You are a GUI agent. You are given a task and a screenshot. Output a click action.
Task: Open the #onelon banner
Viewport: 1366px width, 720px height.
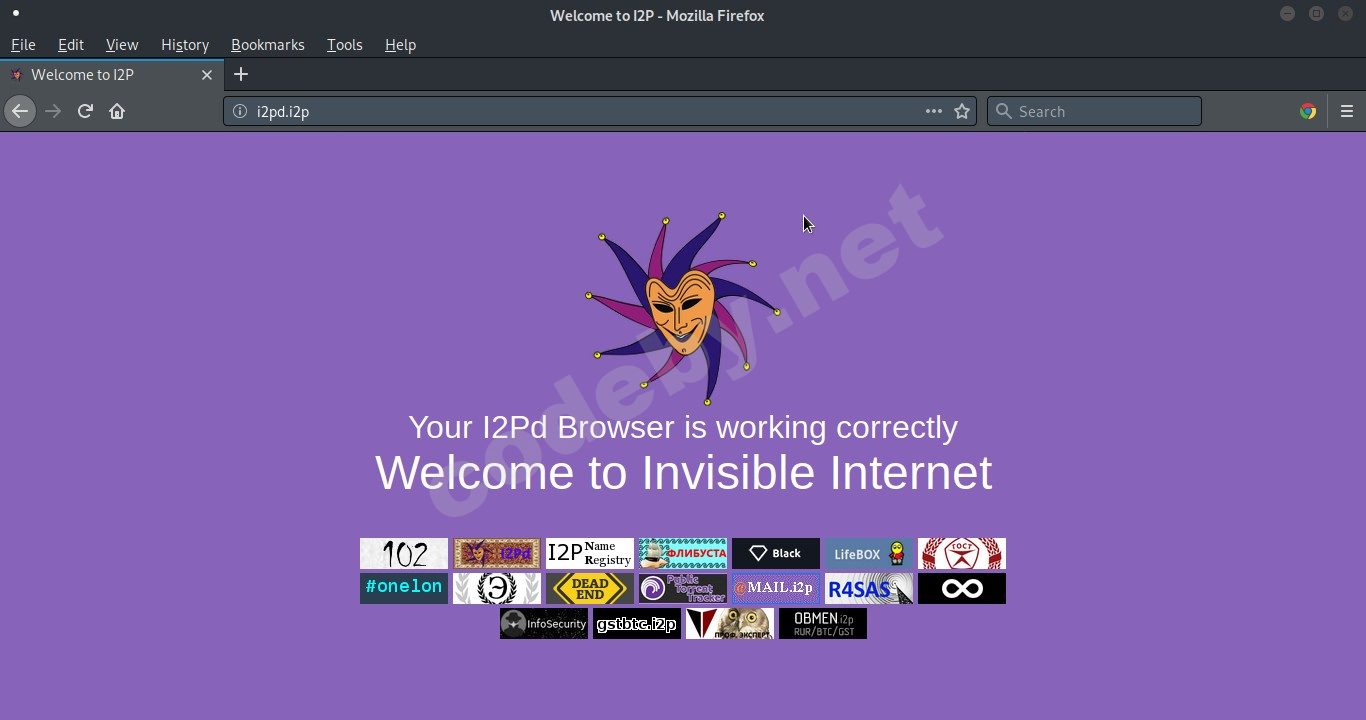pos(404,588)
